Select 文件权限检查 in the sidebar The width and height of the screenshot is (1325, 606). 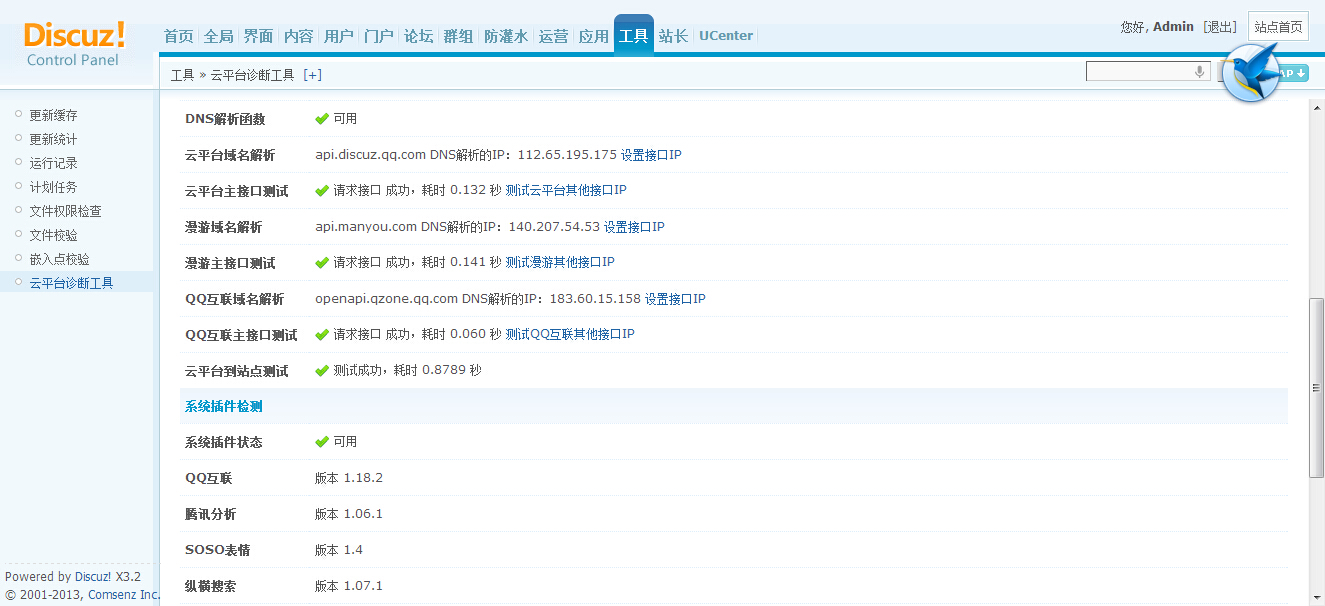[x=65, y=211]
